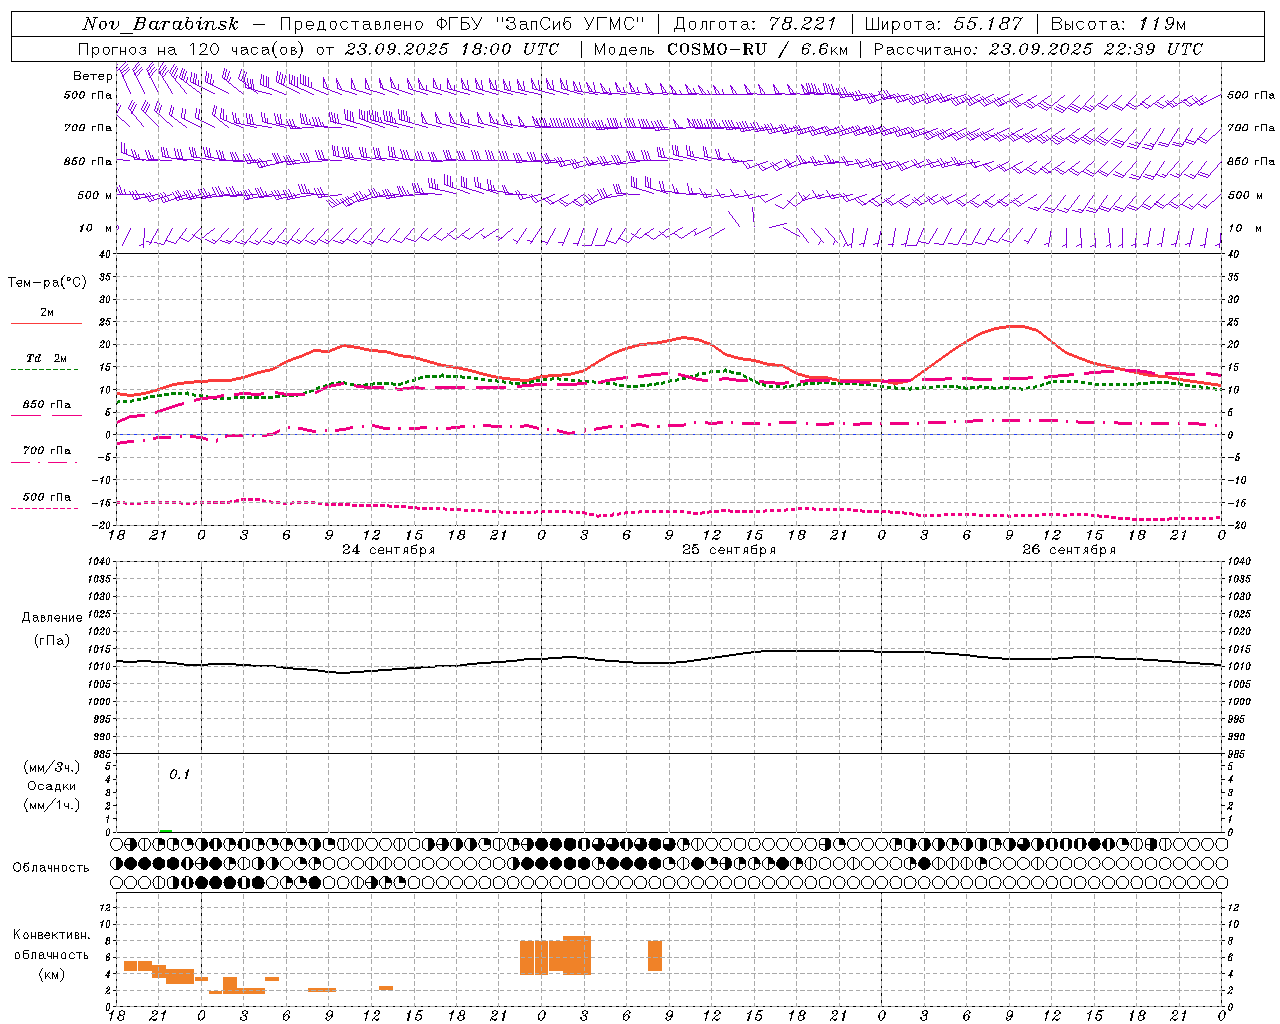Click the '26 сентября' date label
This screenshot has width=1280, height=1024.
click(x=1069, y=550)
